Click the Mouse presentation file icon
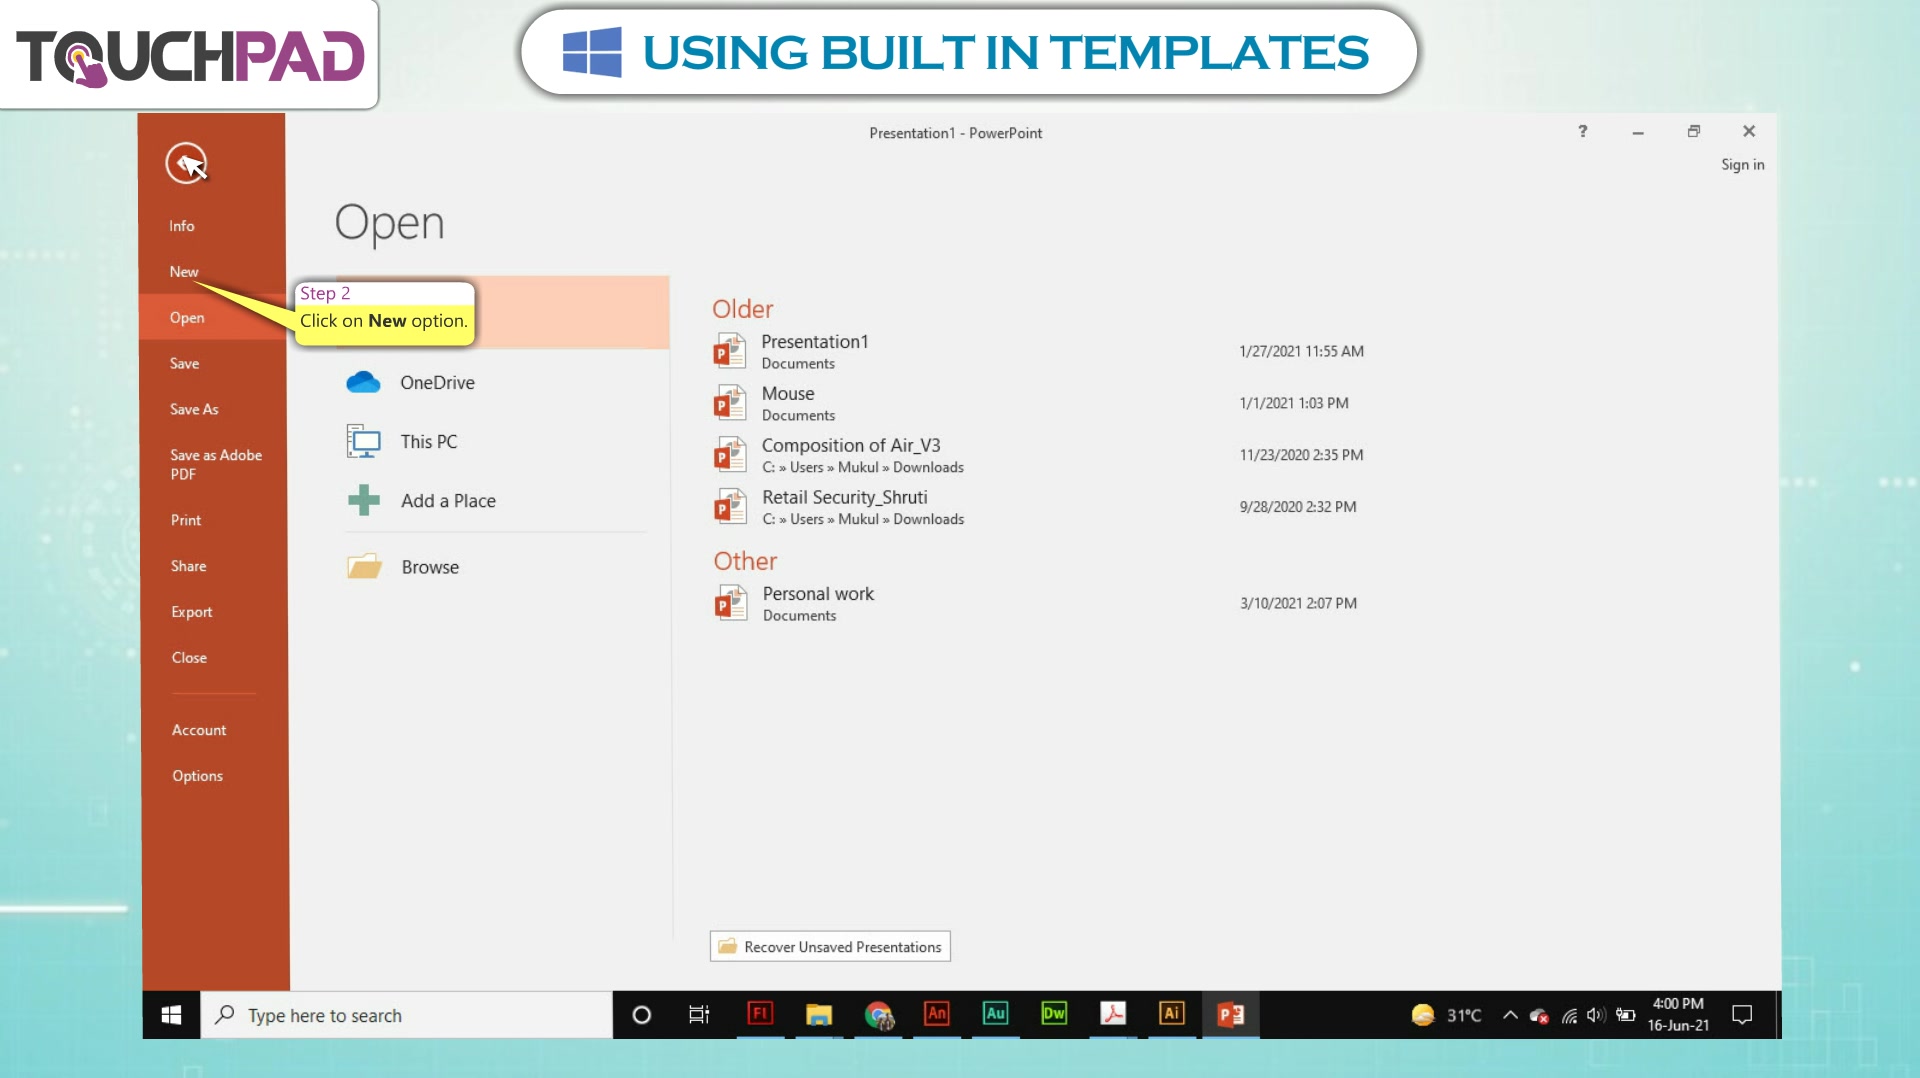Viewport: 1920px width, 1078px height. 729,403
